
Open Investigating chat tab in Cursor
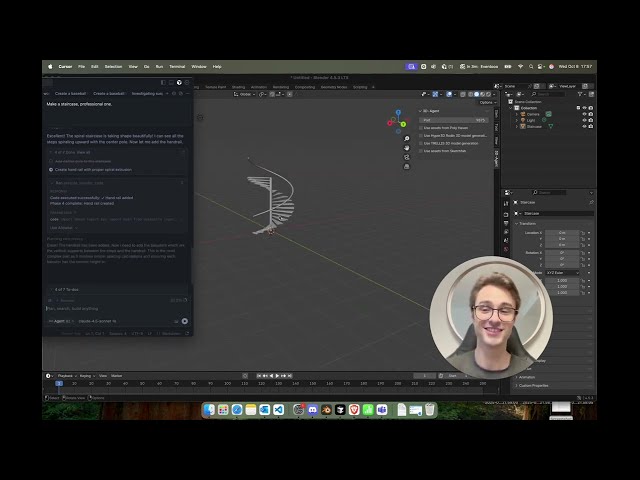[x=147, y=93]
